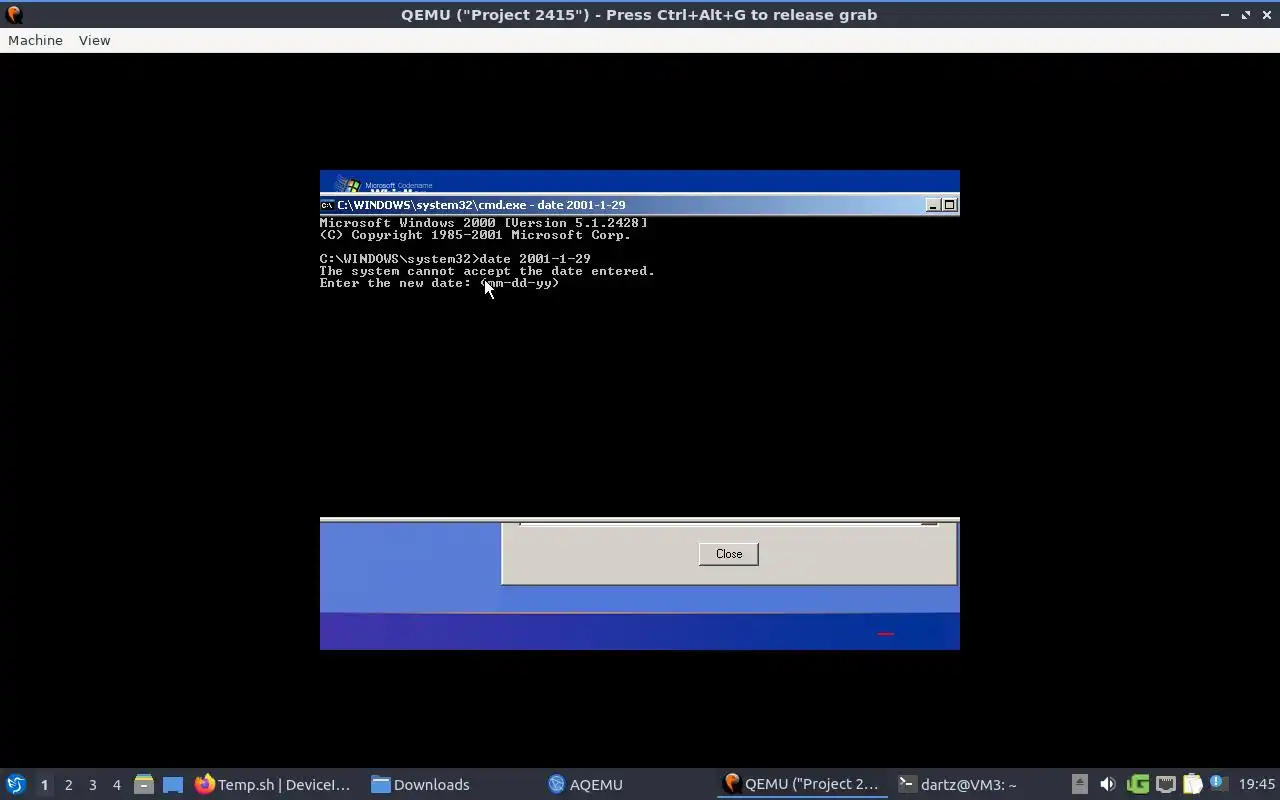Click the cmd.exe title bar text
The width and height of the screenshot is (1280, 800).
pos(481,205)
